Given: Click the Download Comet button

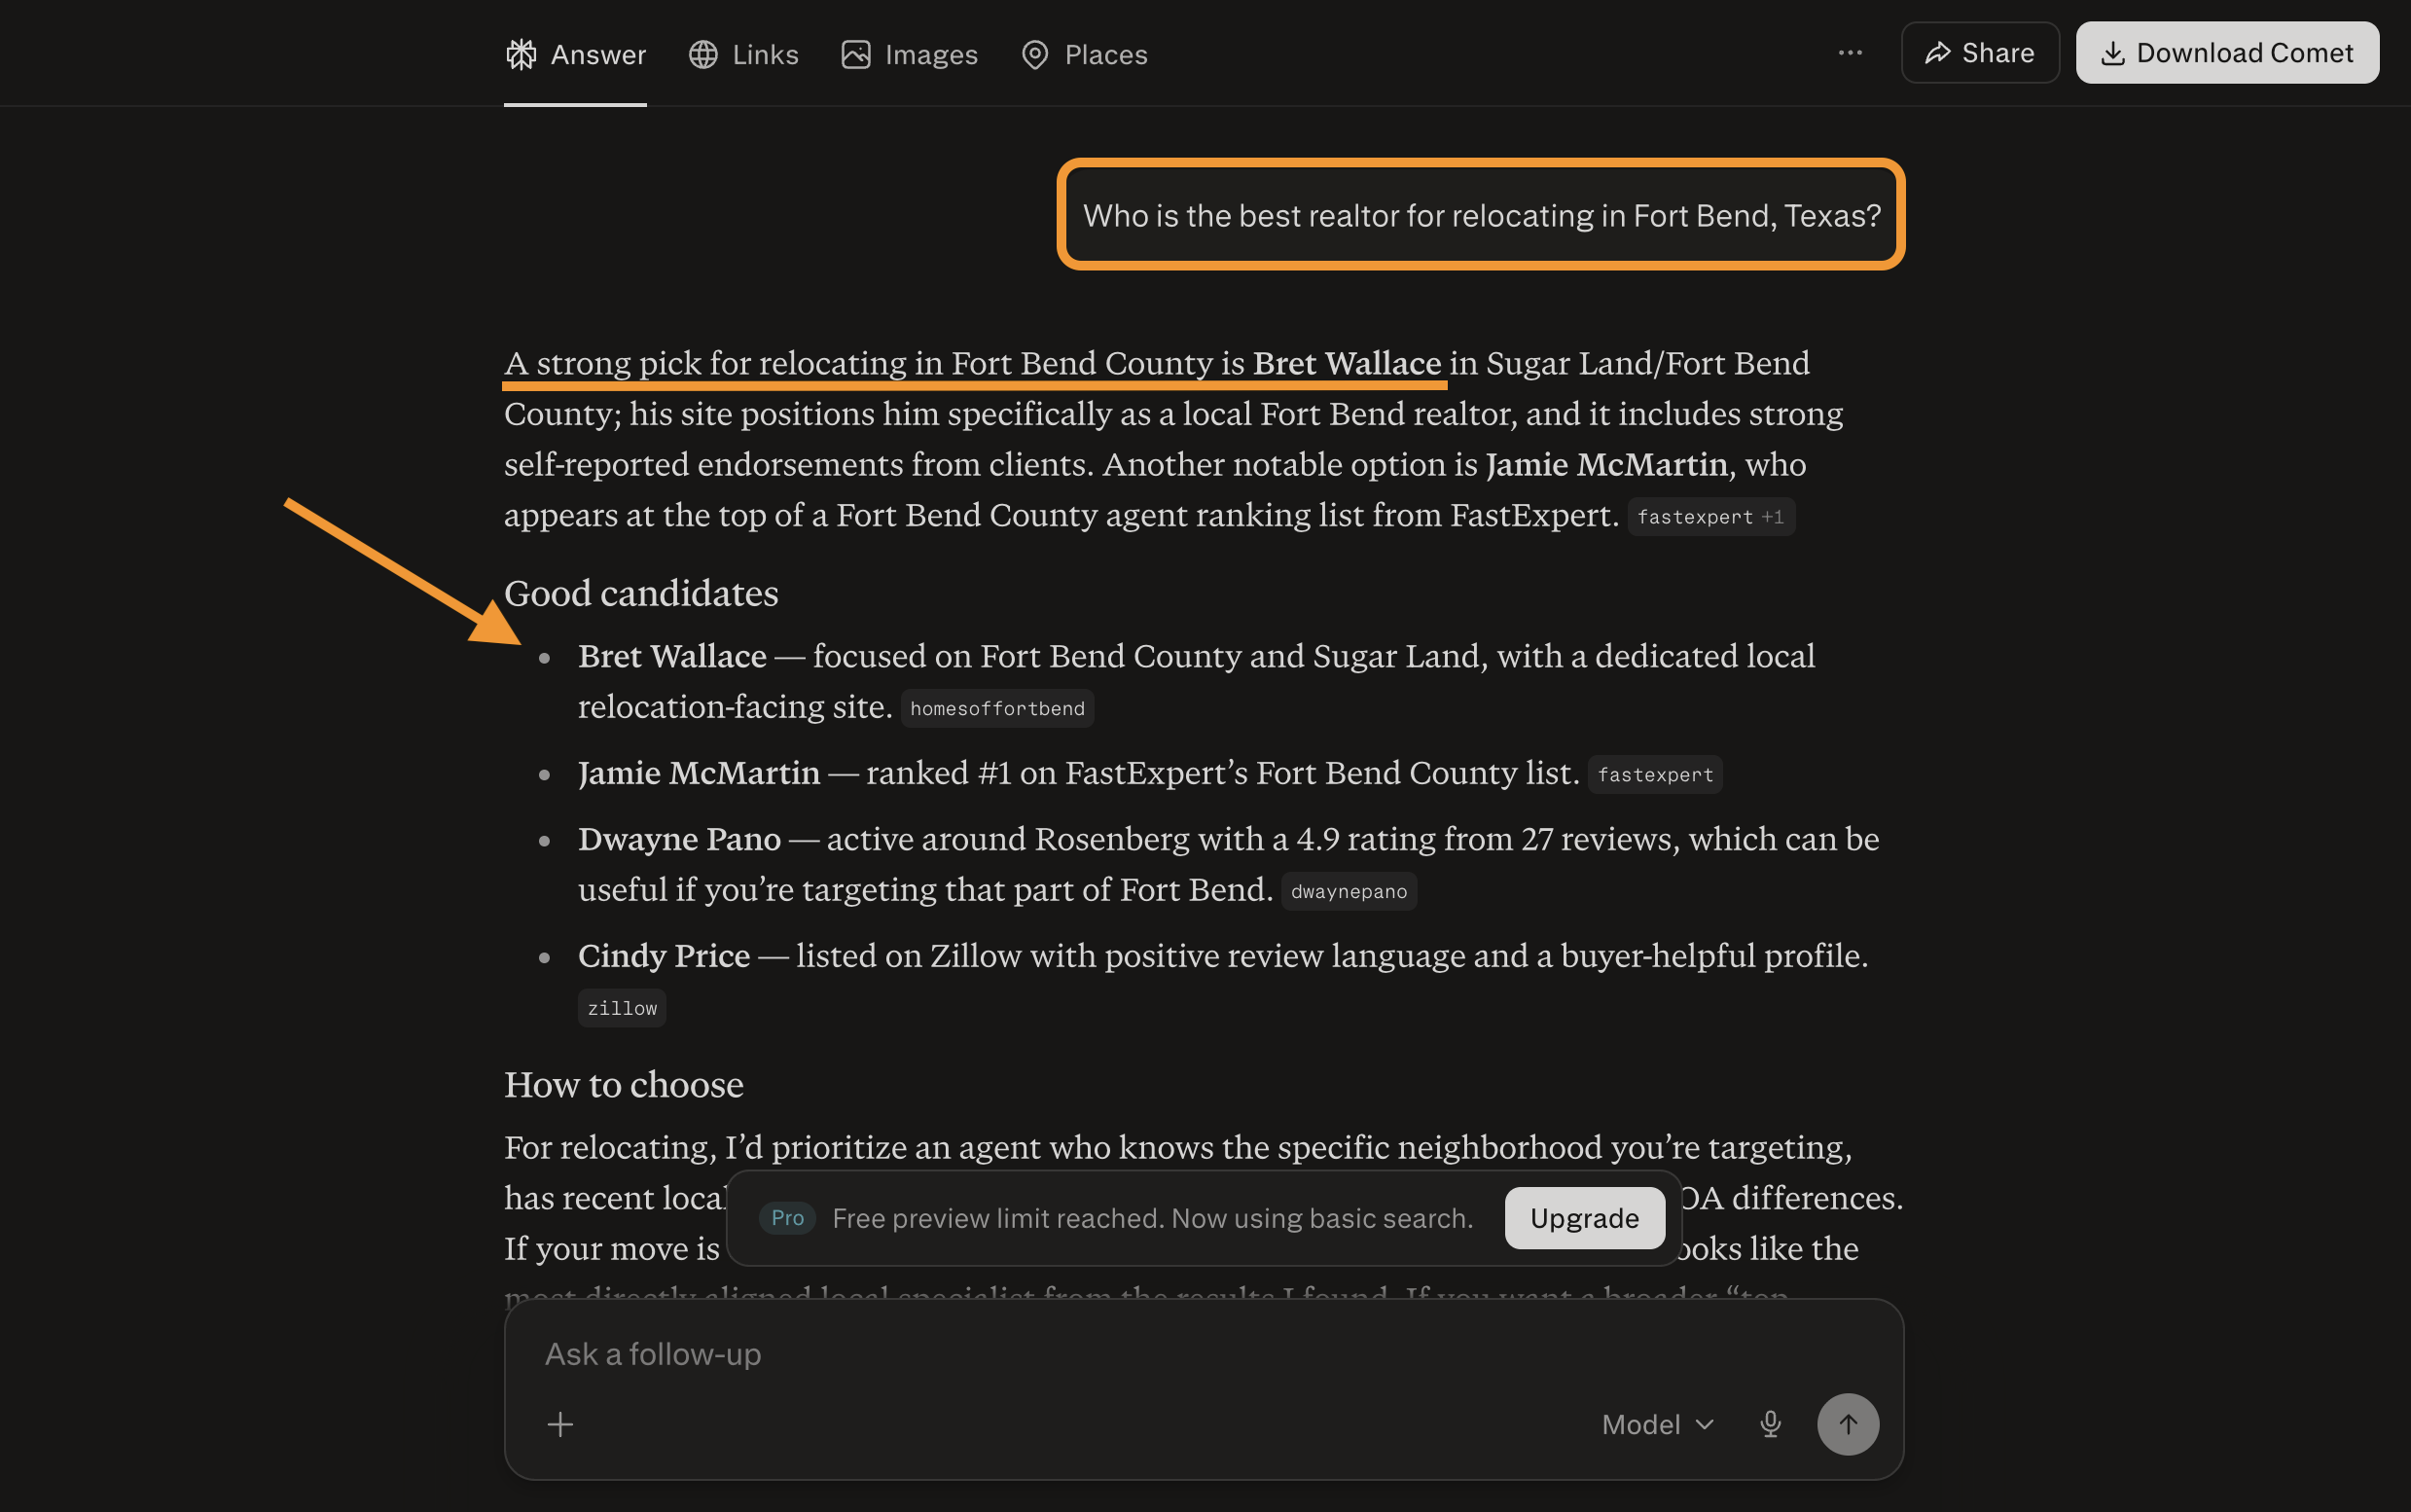Looking at the screenshot, I should pos(2227,53).
